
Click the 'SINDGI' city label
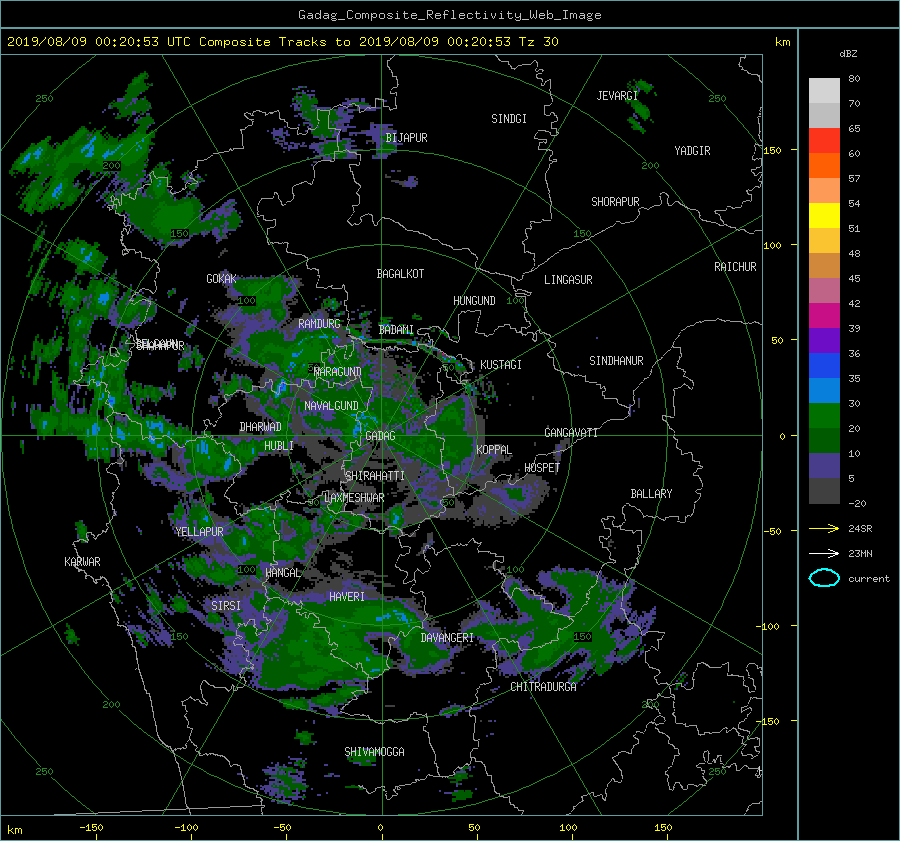[x=509, y=119]
